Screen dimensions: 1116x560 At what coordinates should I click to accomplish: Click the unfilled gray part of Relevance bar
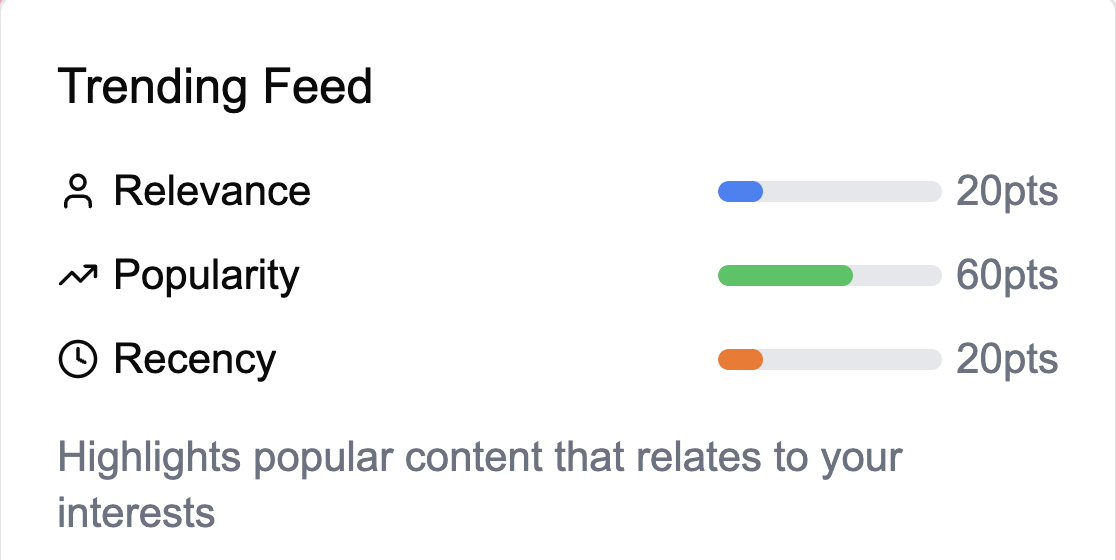tap(852, 191)
